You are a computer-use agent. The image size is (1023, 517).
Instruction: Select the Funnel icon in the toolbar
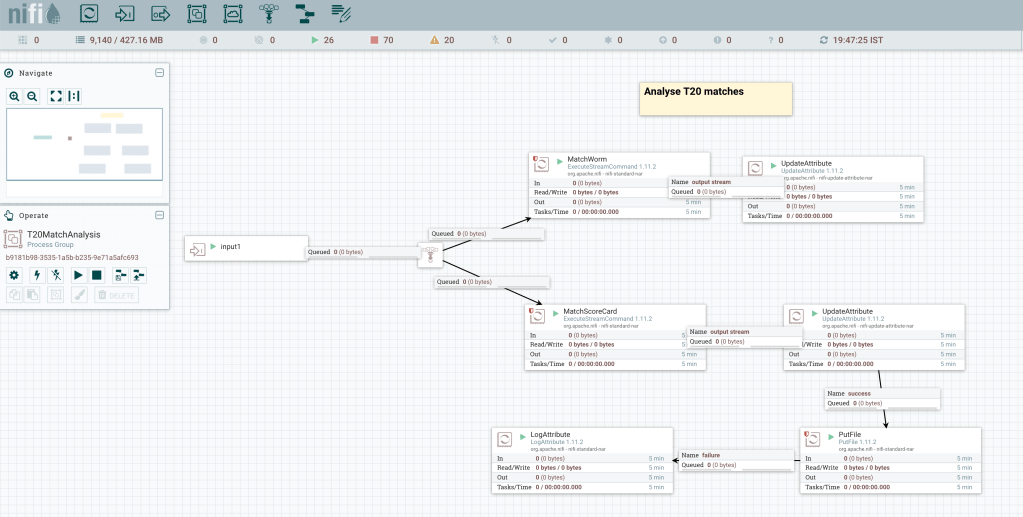(x=269, y=14)
